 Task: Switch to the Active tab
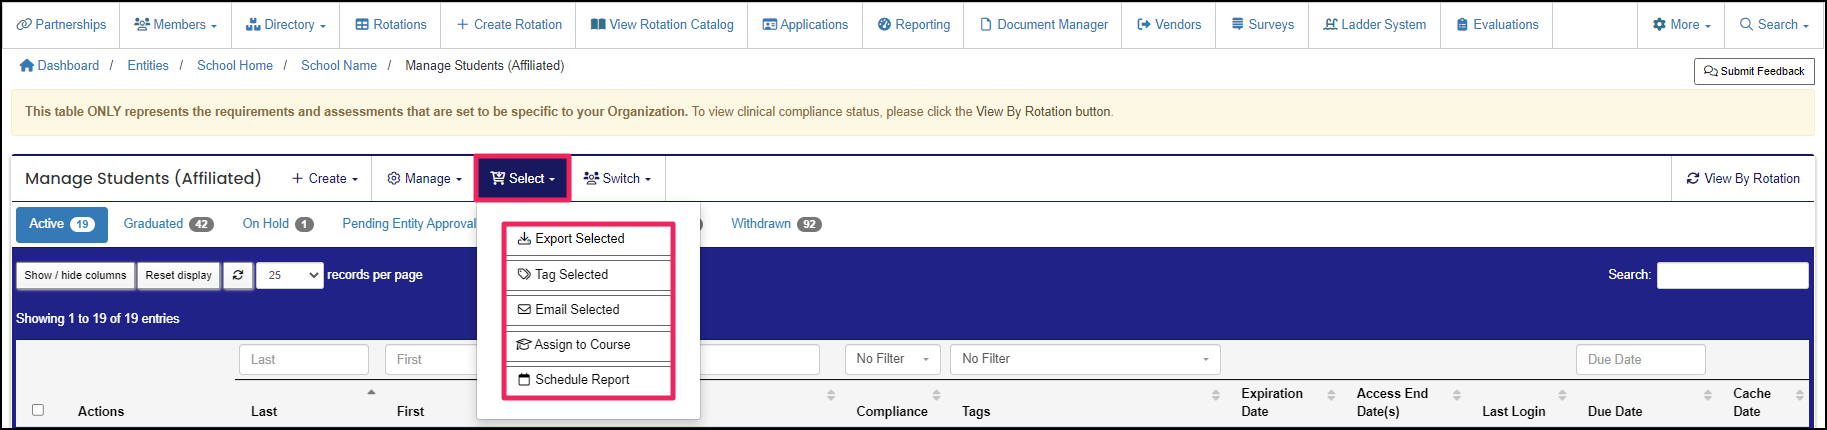click(x=62, y=224)
